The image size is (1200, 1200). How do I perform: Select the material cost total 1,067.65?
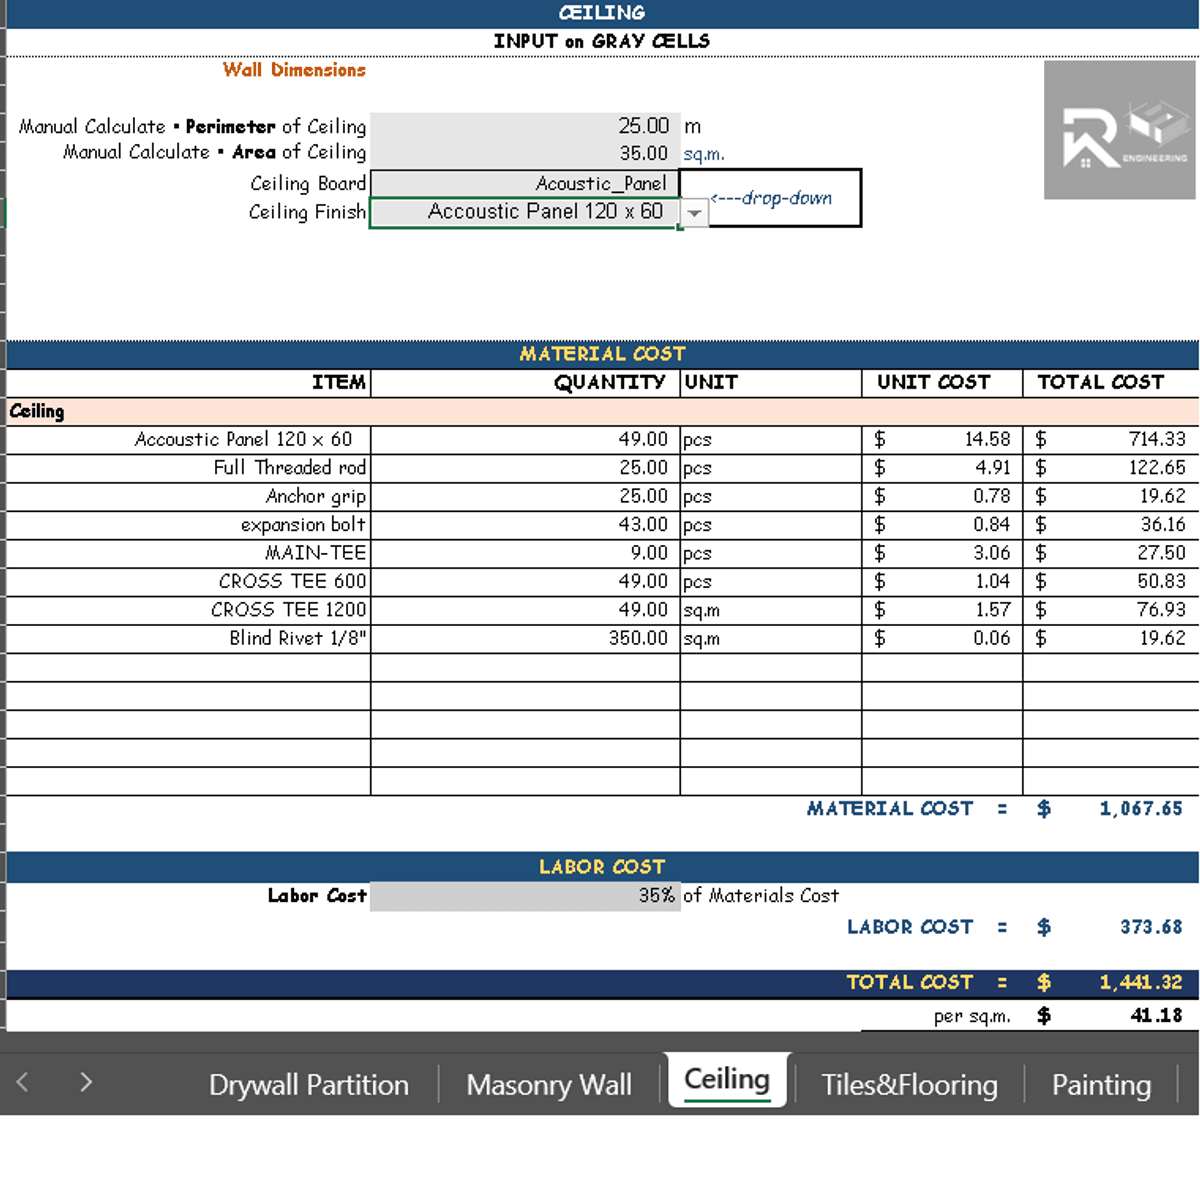pyautogui.click(x=1140, y=809)
